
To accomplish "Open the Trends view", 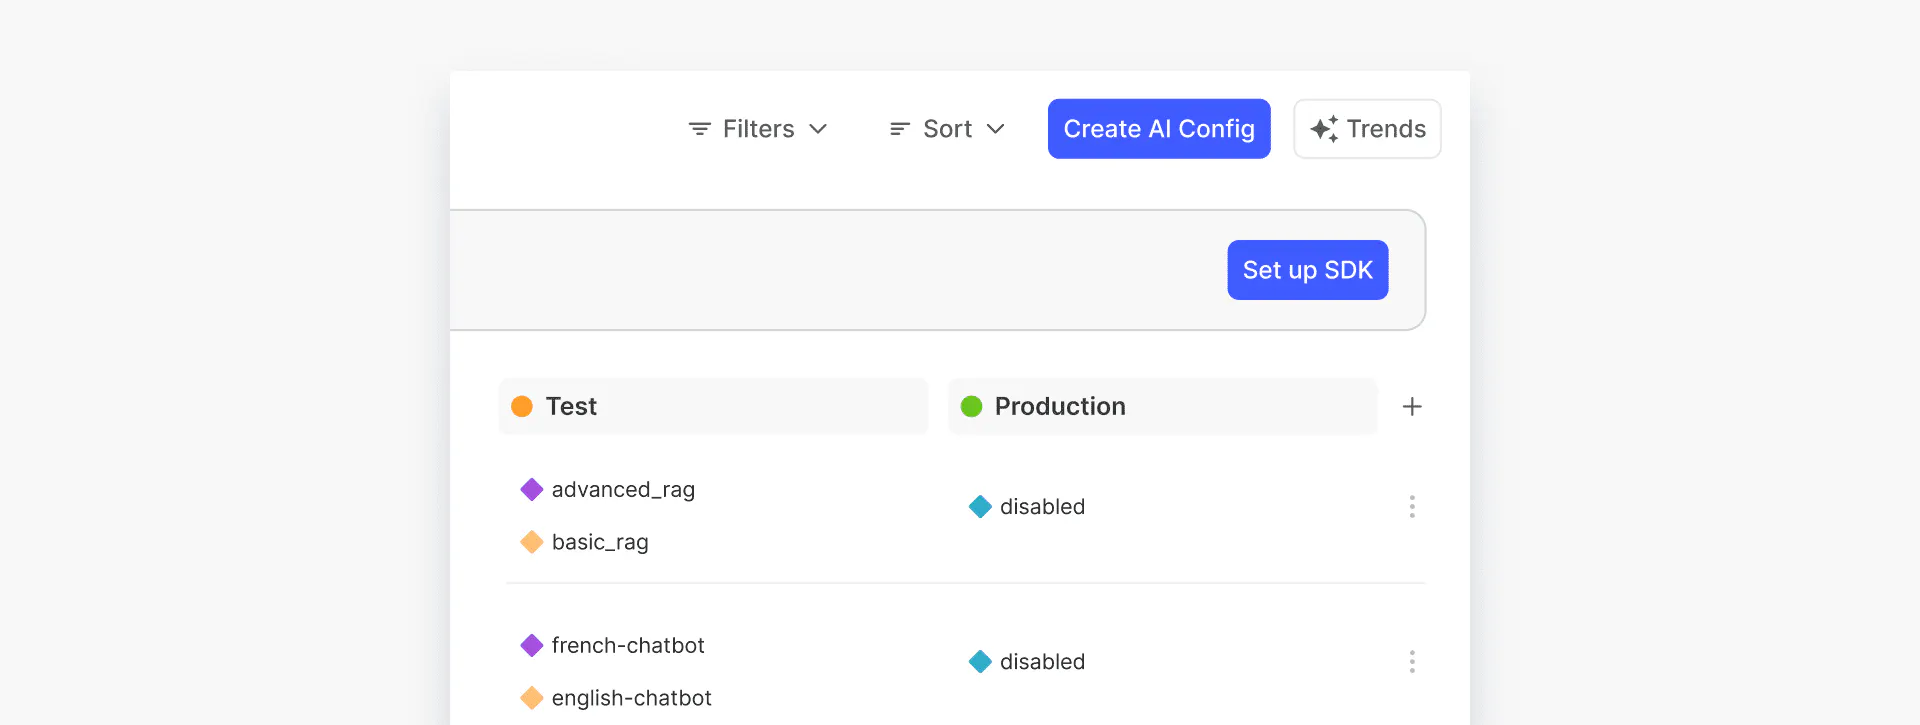I will pos(1367,129).
